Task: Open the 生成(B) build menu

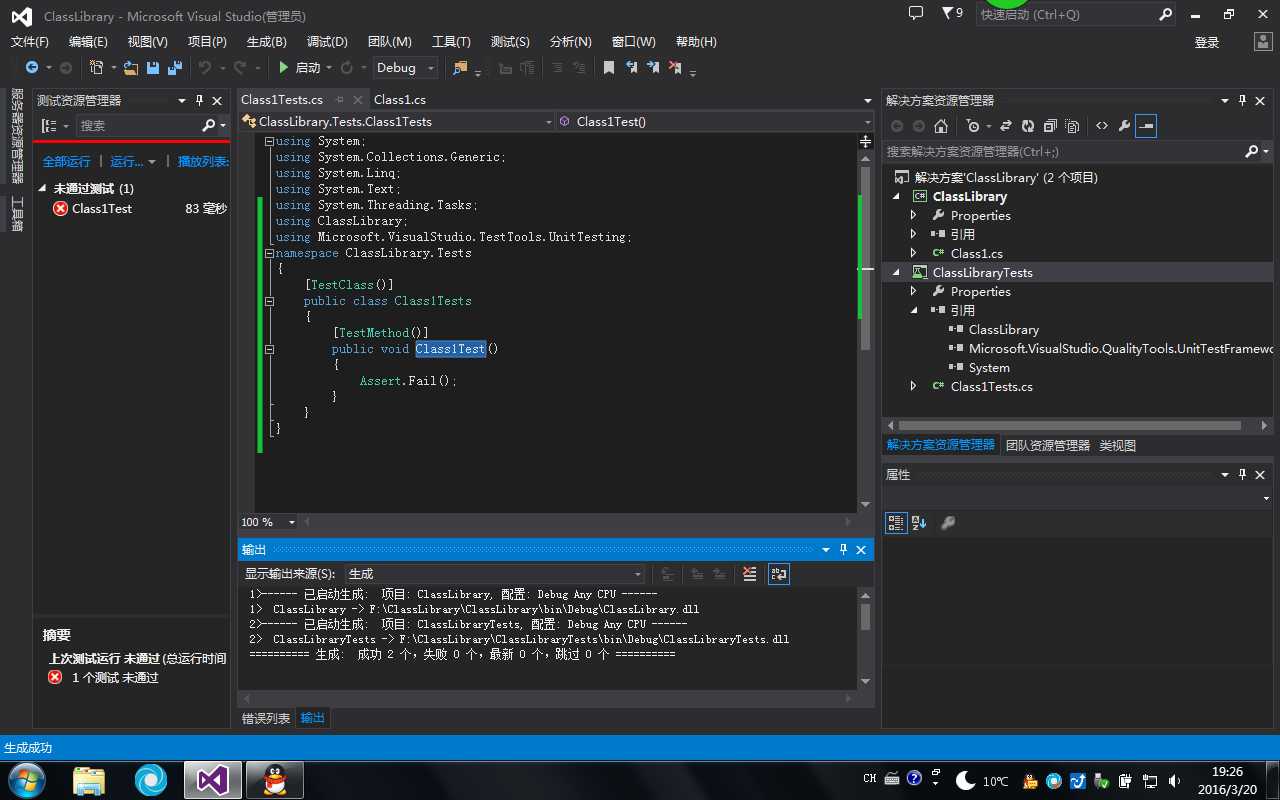Action: click(x=267, y=42)
